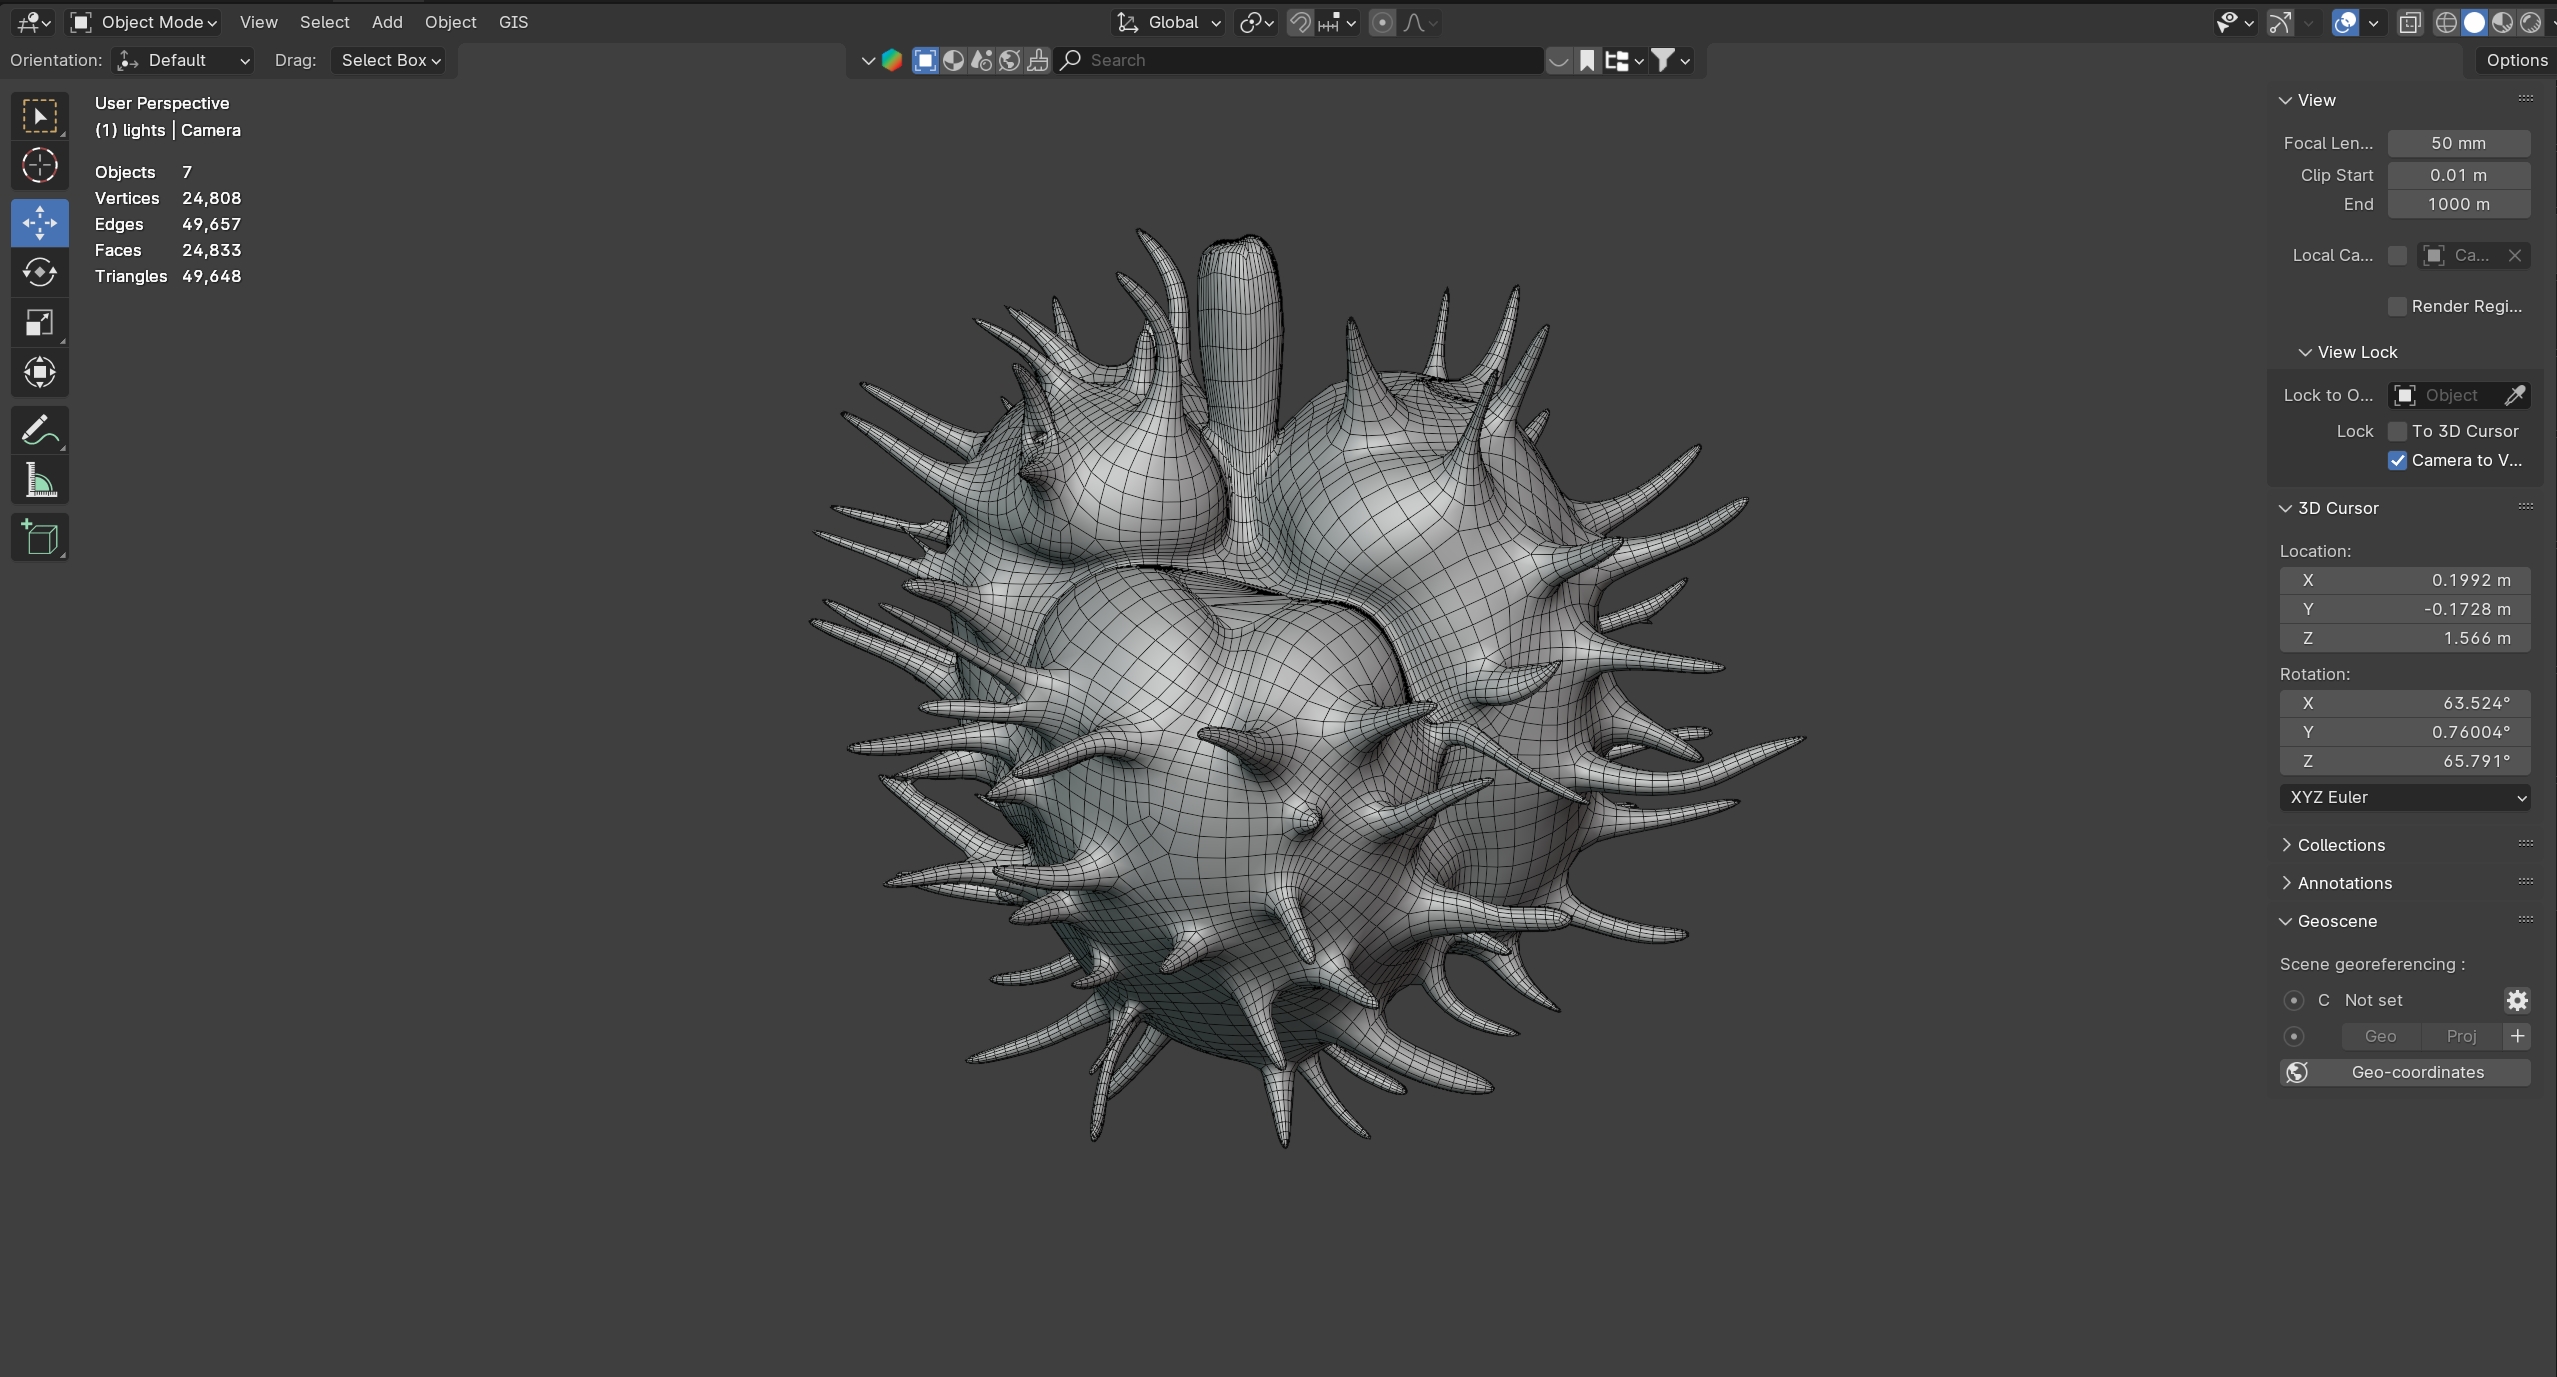
Task: Activate the Scale tool
Action: tap(39, 323)
